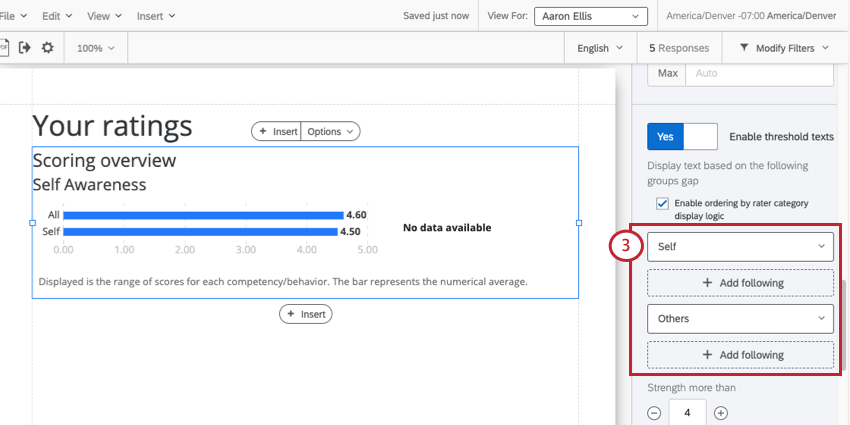850x425 pixels.
Task: Open the Insert menu
Action: (156, 16)
